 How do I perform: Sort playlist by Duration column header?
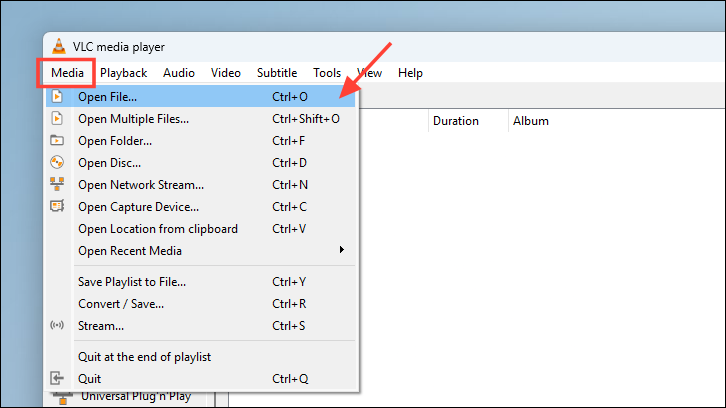pos(455,121)
